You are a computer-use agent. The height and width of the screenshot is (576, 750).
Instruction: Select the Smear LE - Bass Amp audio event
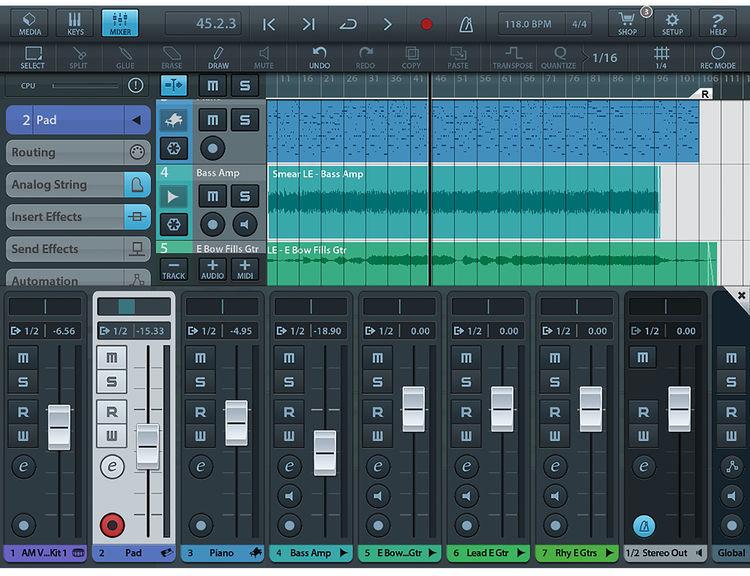pyautogui.click(x=463, y=202)
